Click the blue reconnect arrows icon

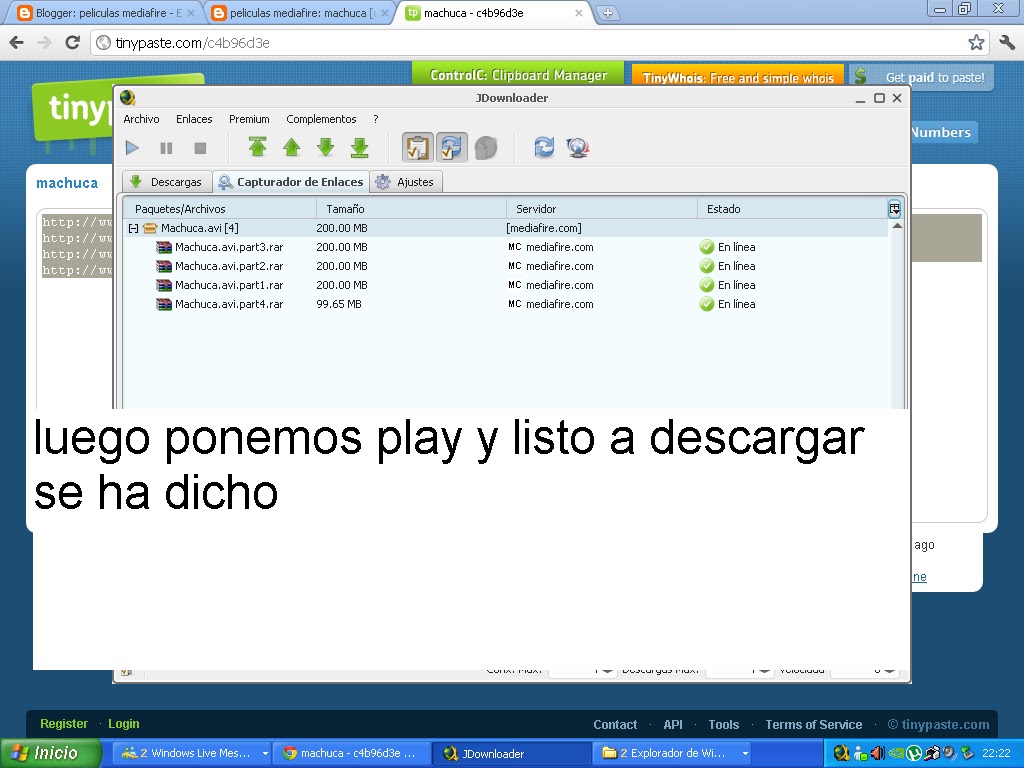point(544,148)
